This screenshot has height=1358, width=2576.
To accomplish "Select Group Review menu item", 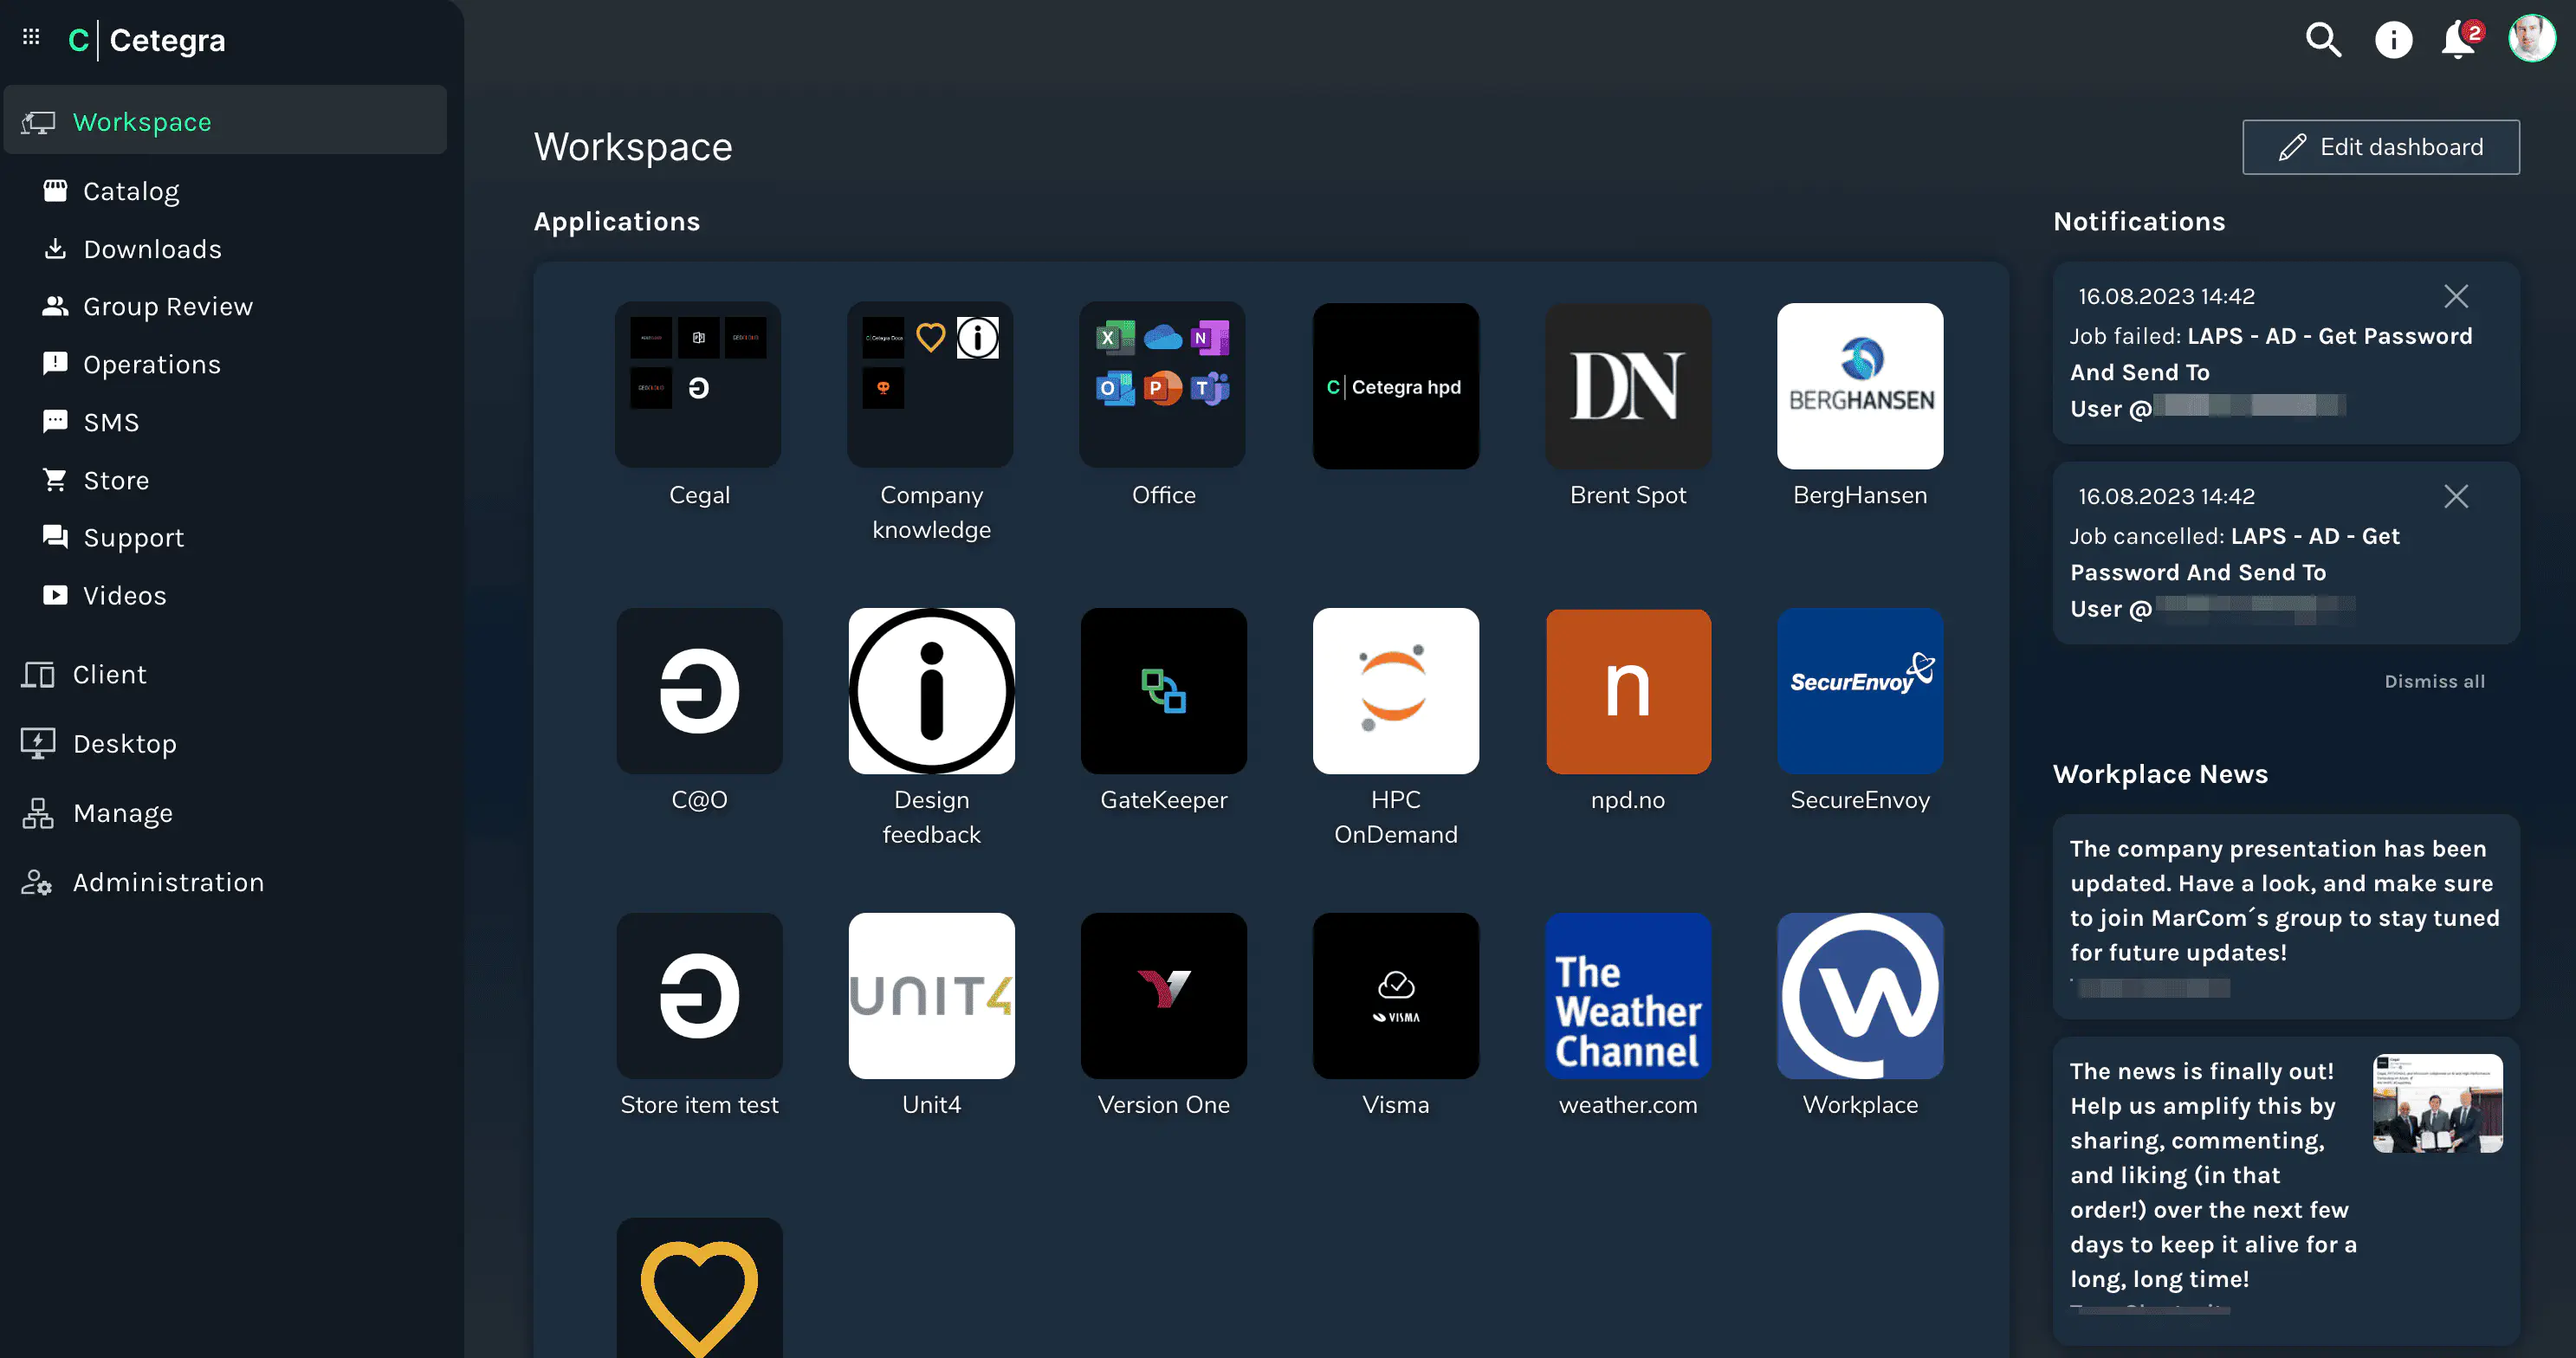I will pyautogui.click(x=168, y=306).
